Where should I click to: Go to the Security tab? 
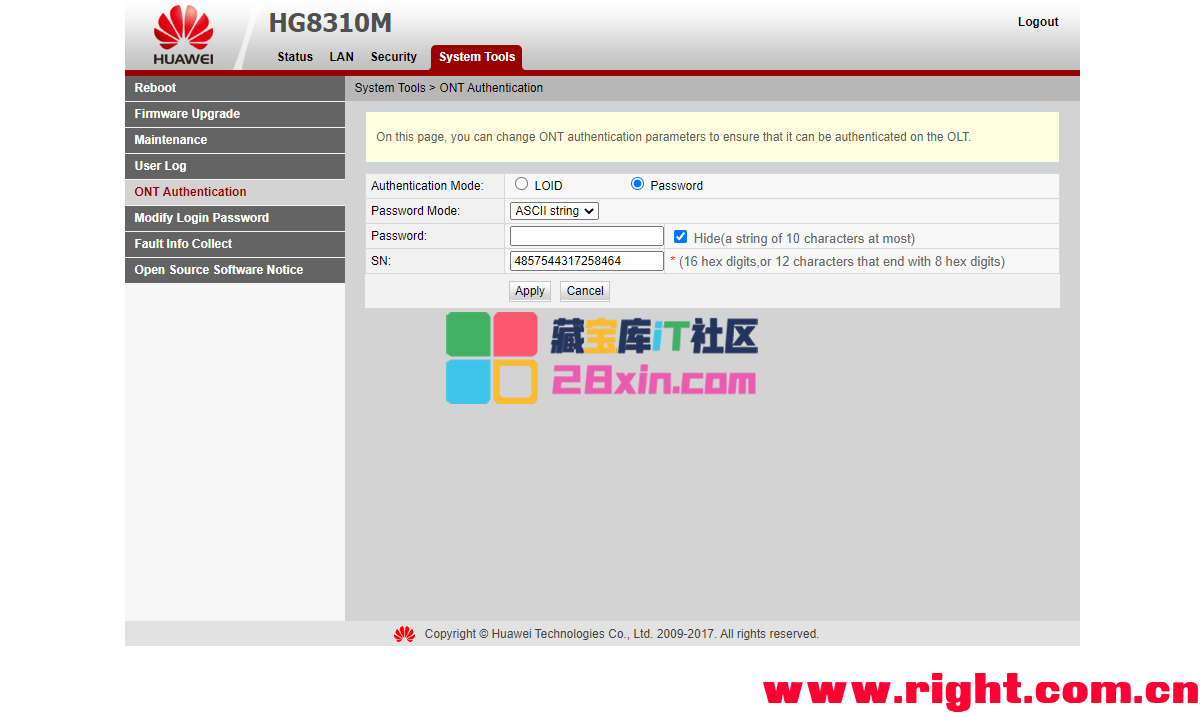393,57
